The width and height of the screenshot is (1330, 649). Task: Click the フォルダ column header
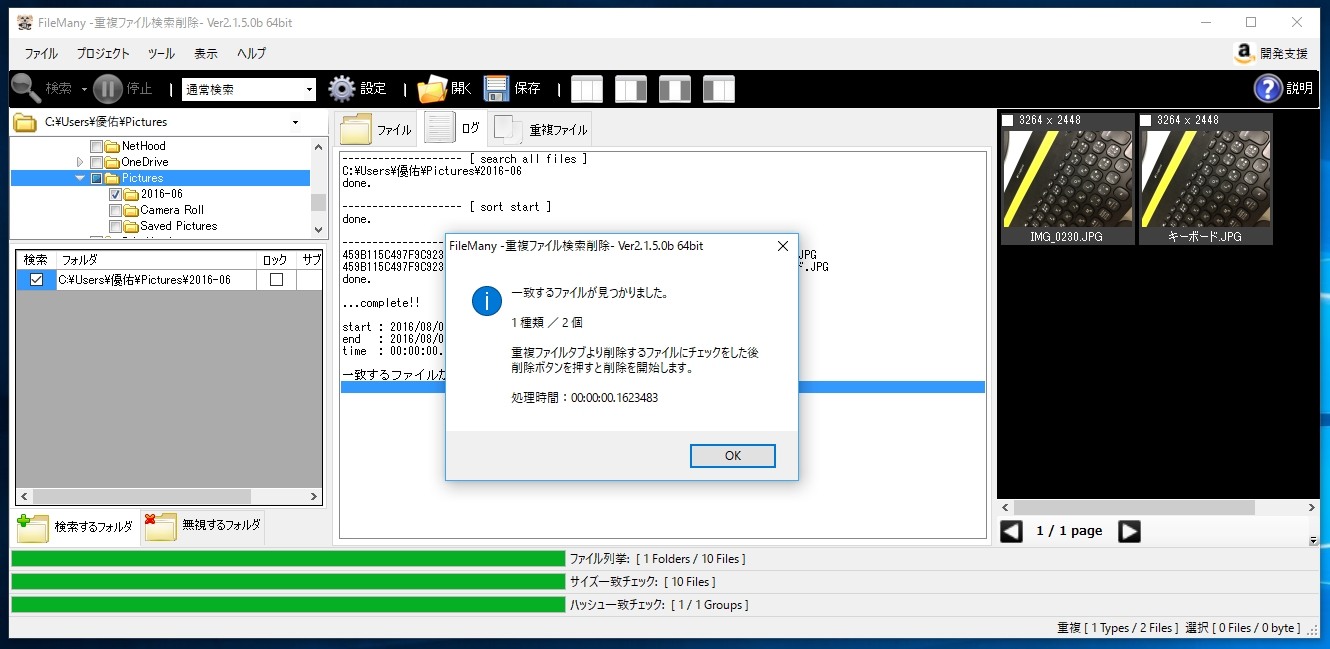coord(157,260)
